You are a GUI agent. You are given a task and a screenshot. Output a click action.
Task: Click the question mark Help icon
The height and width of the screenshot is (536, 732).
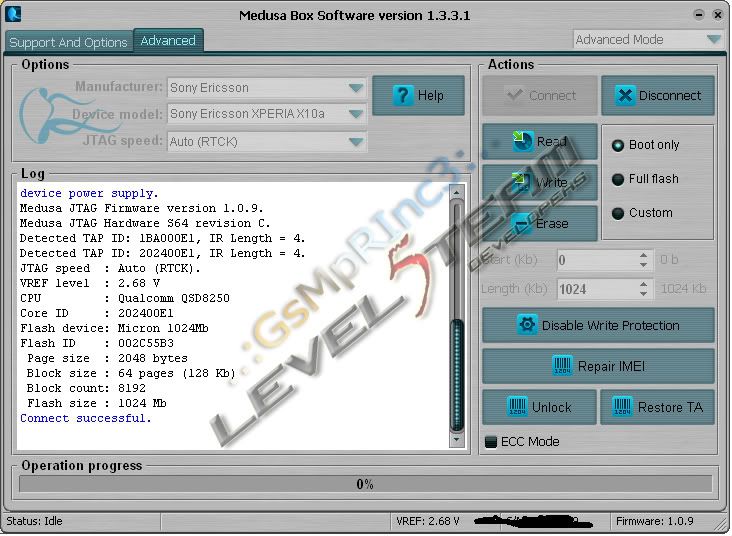tap(403, 96)
